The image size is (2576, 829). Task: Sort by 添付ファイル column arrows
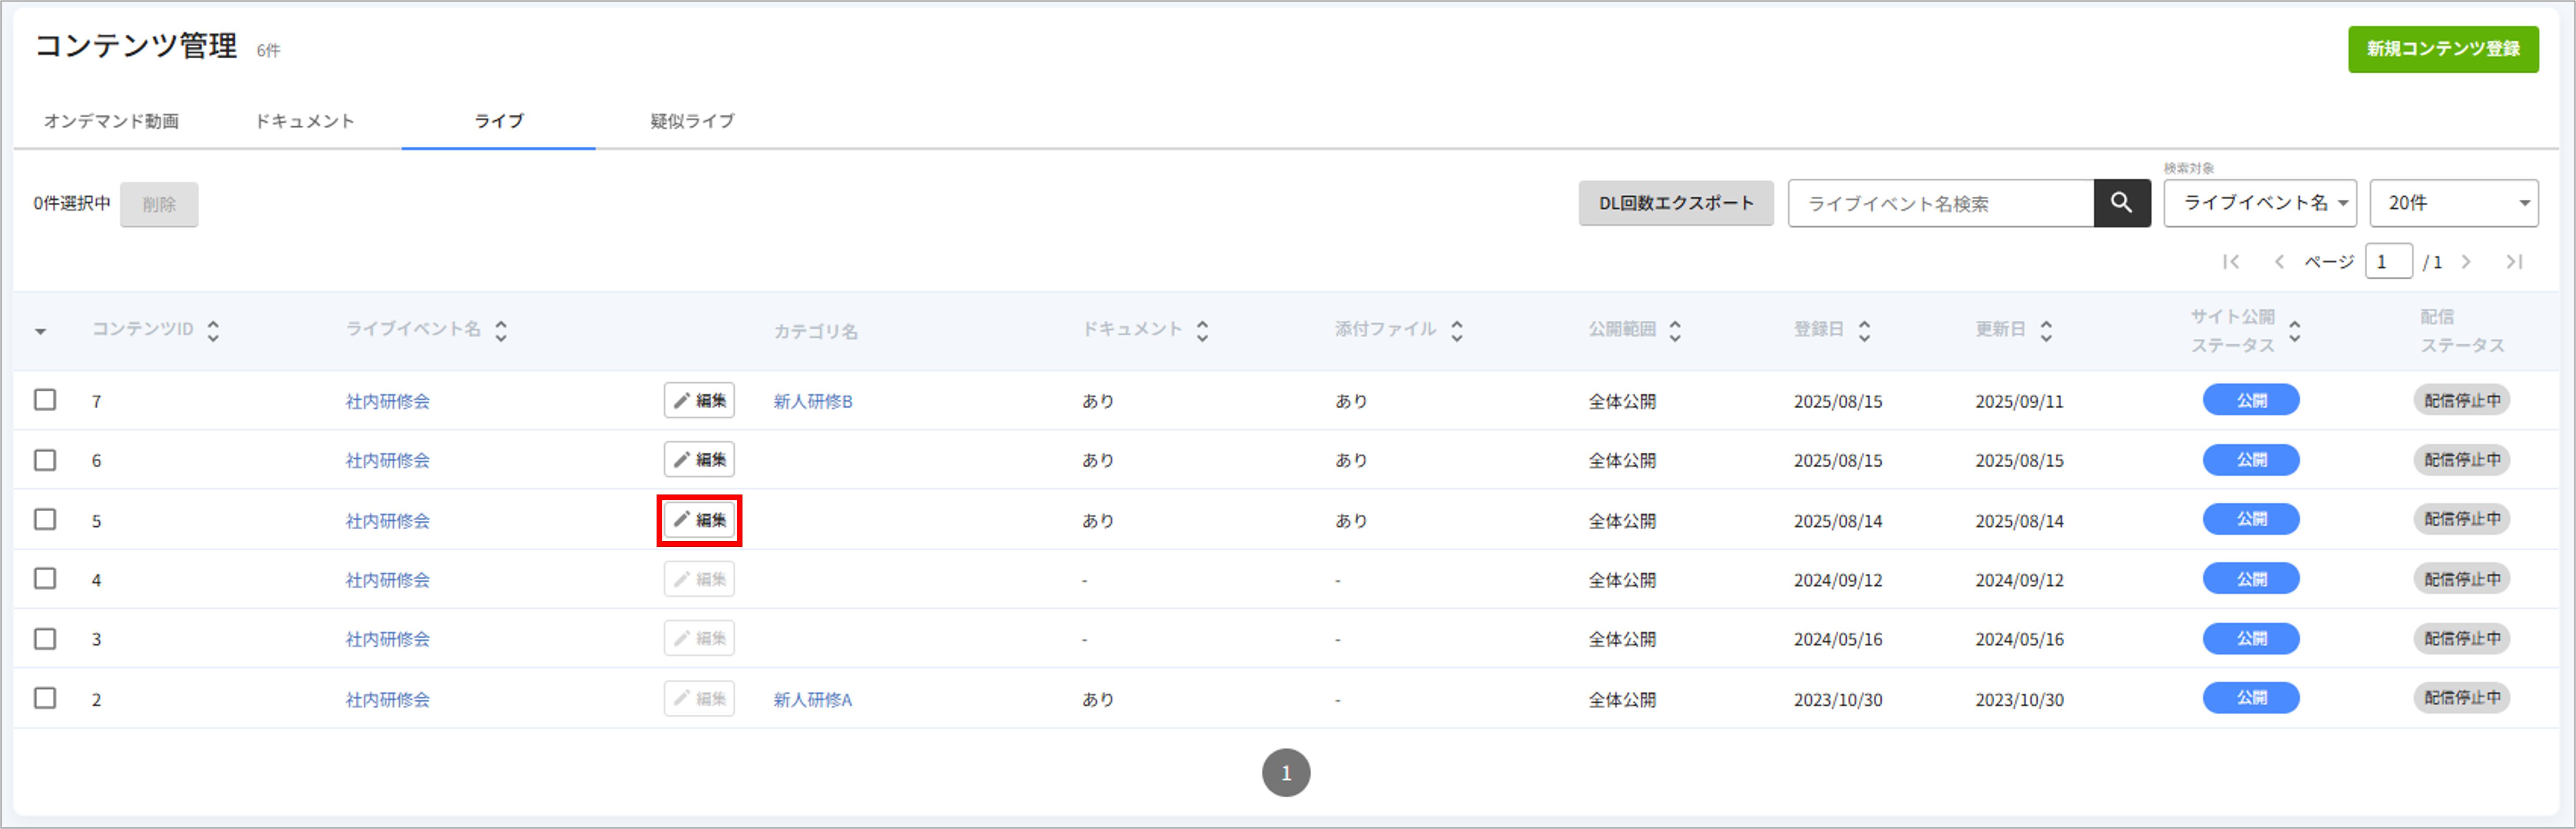pos(1457,331)
